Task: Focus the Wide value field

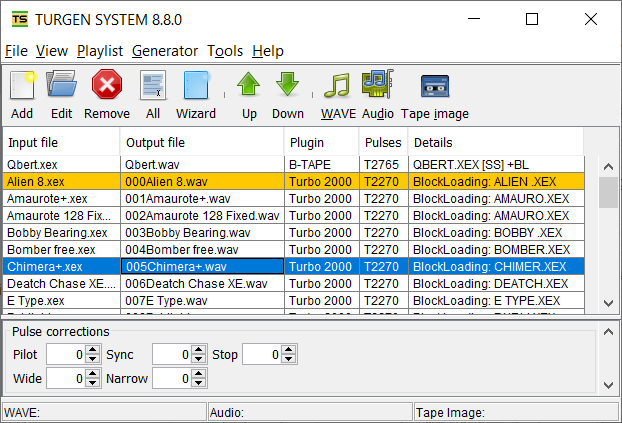Action: (x=67, y=378)
